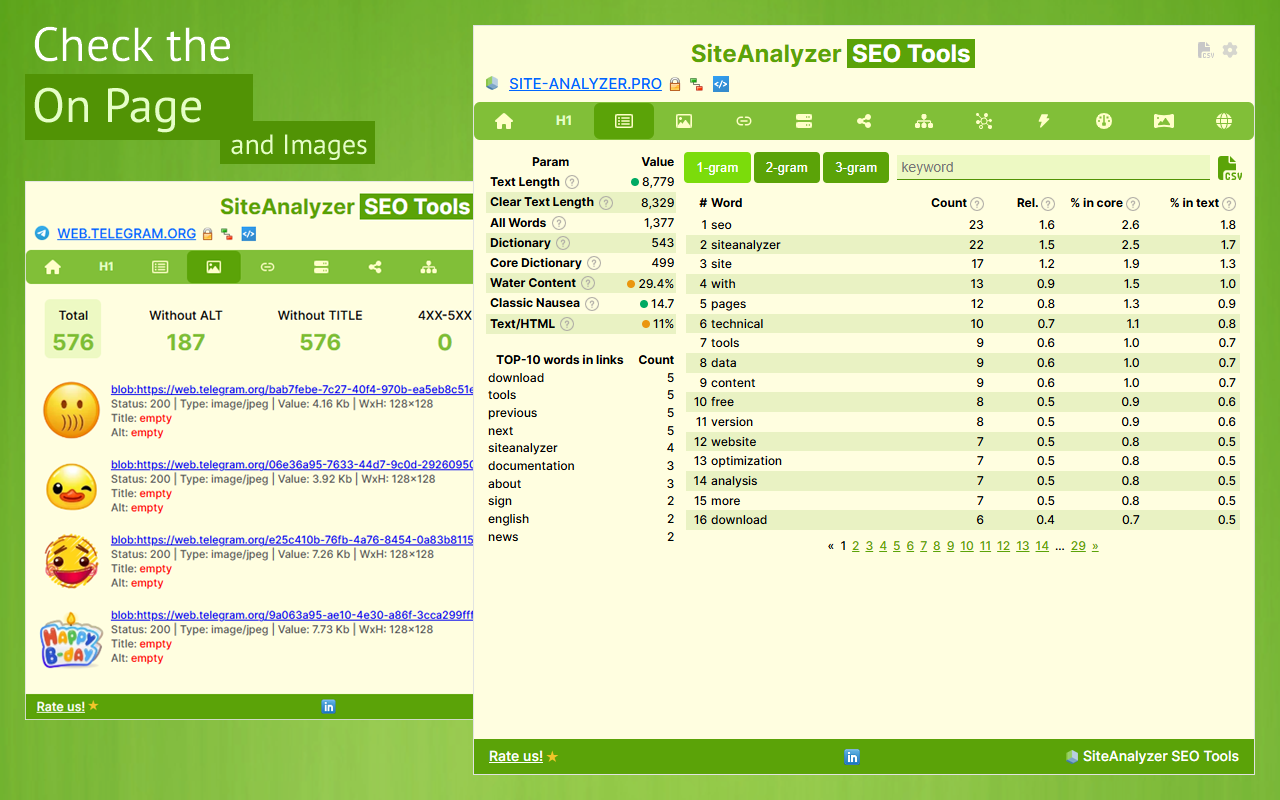Click the Share icon in the toolbar
The height and width of the screenshot is (800, 1280).
pos(864,121)
